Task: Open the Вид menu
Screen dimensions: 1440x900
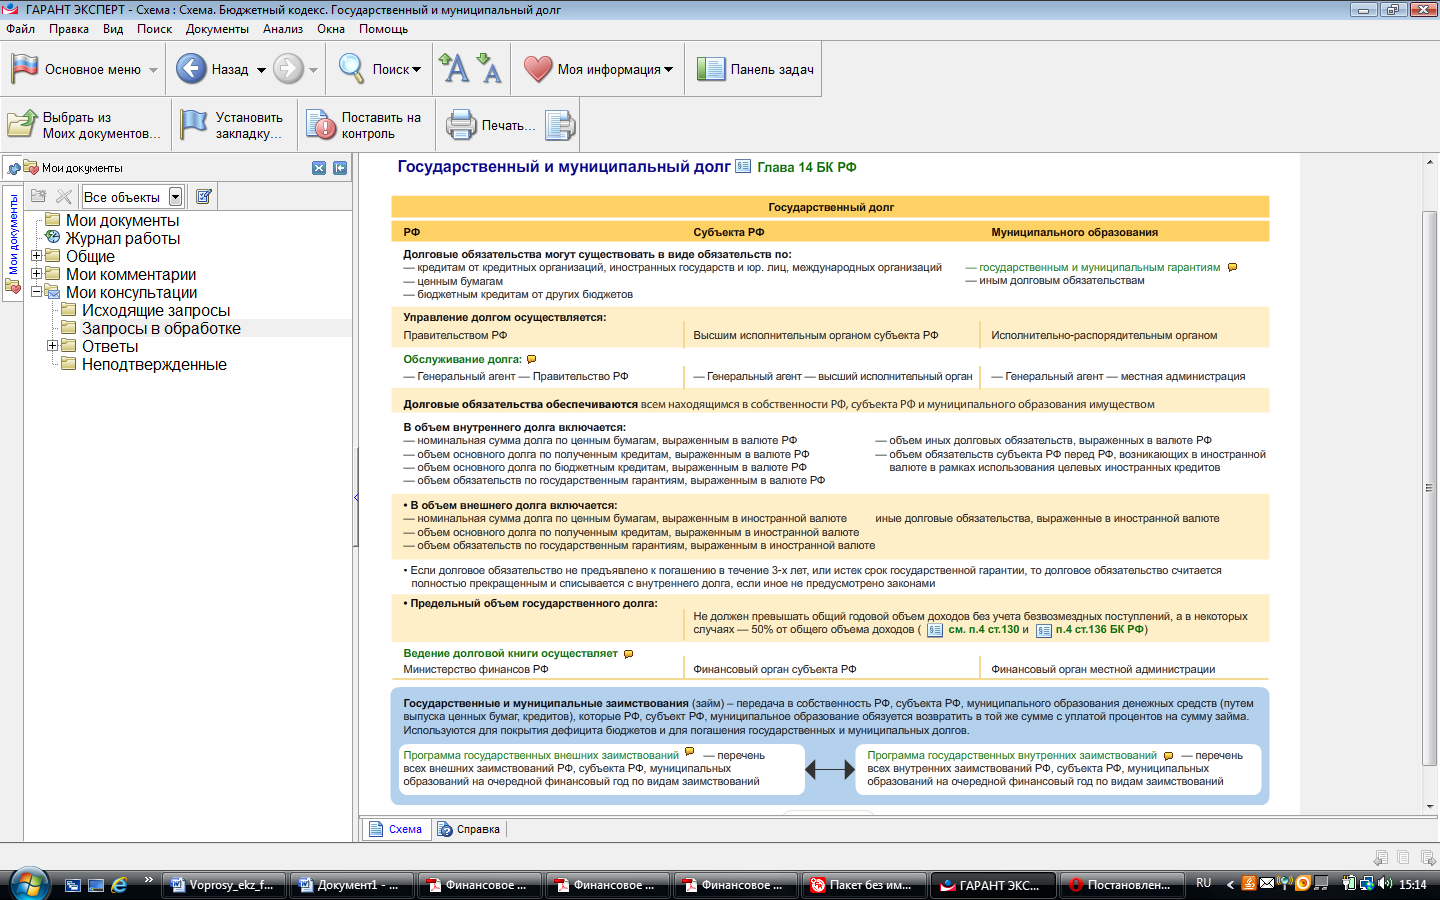Action: (113, 29)
